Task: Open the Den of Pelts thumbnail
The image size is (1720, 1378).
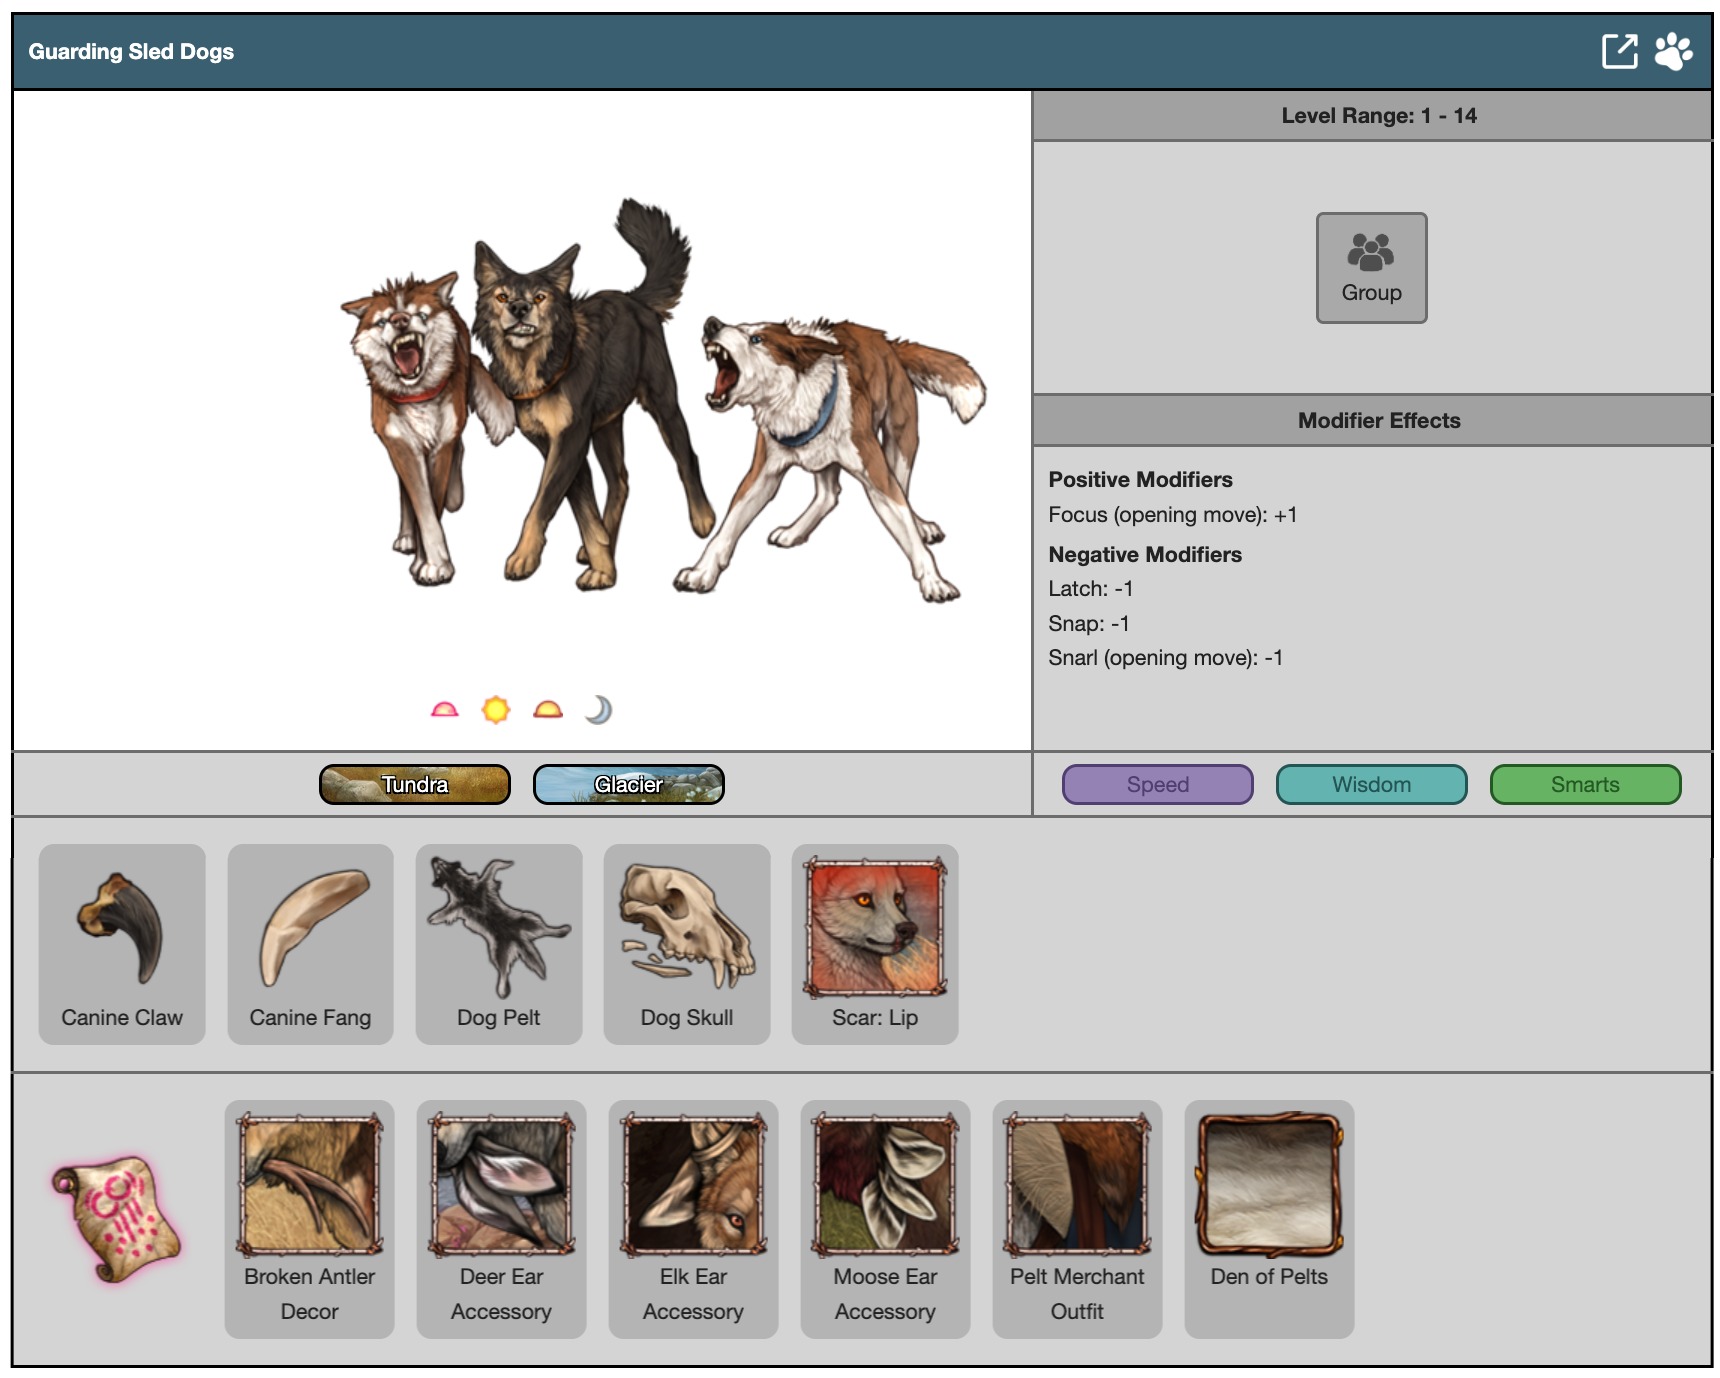Action: (x=1269, y=1186)
